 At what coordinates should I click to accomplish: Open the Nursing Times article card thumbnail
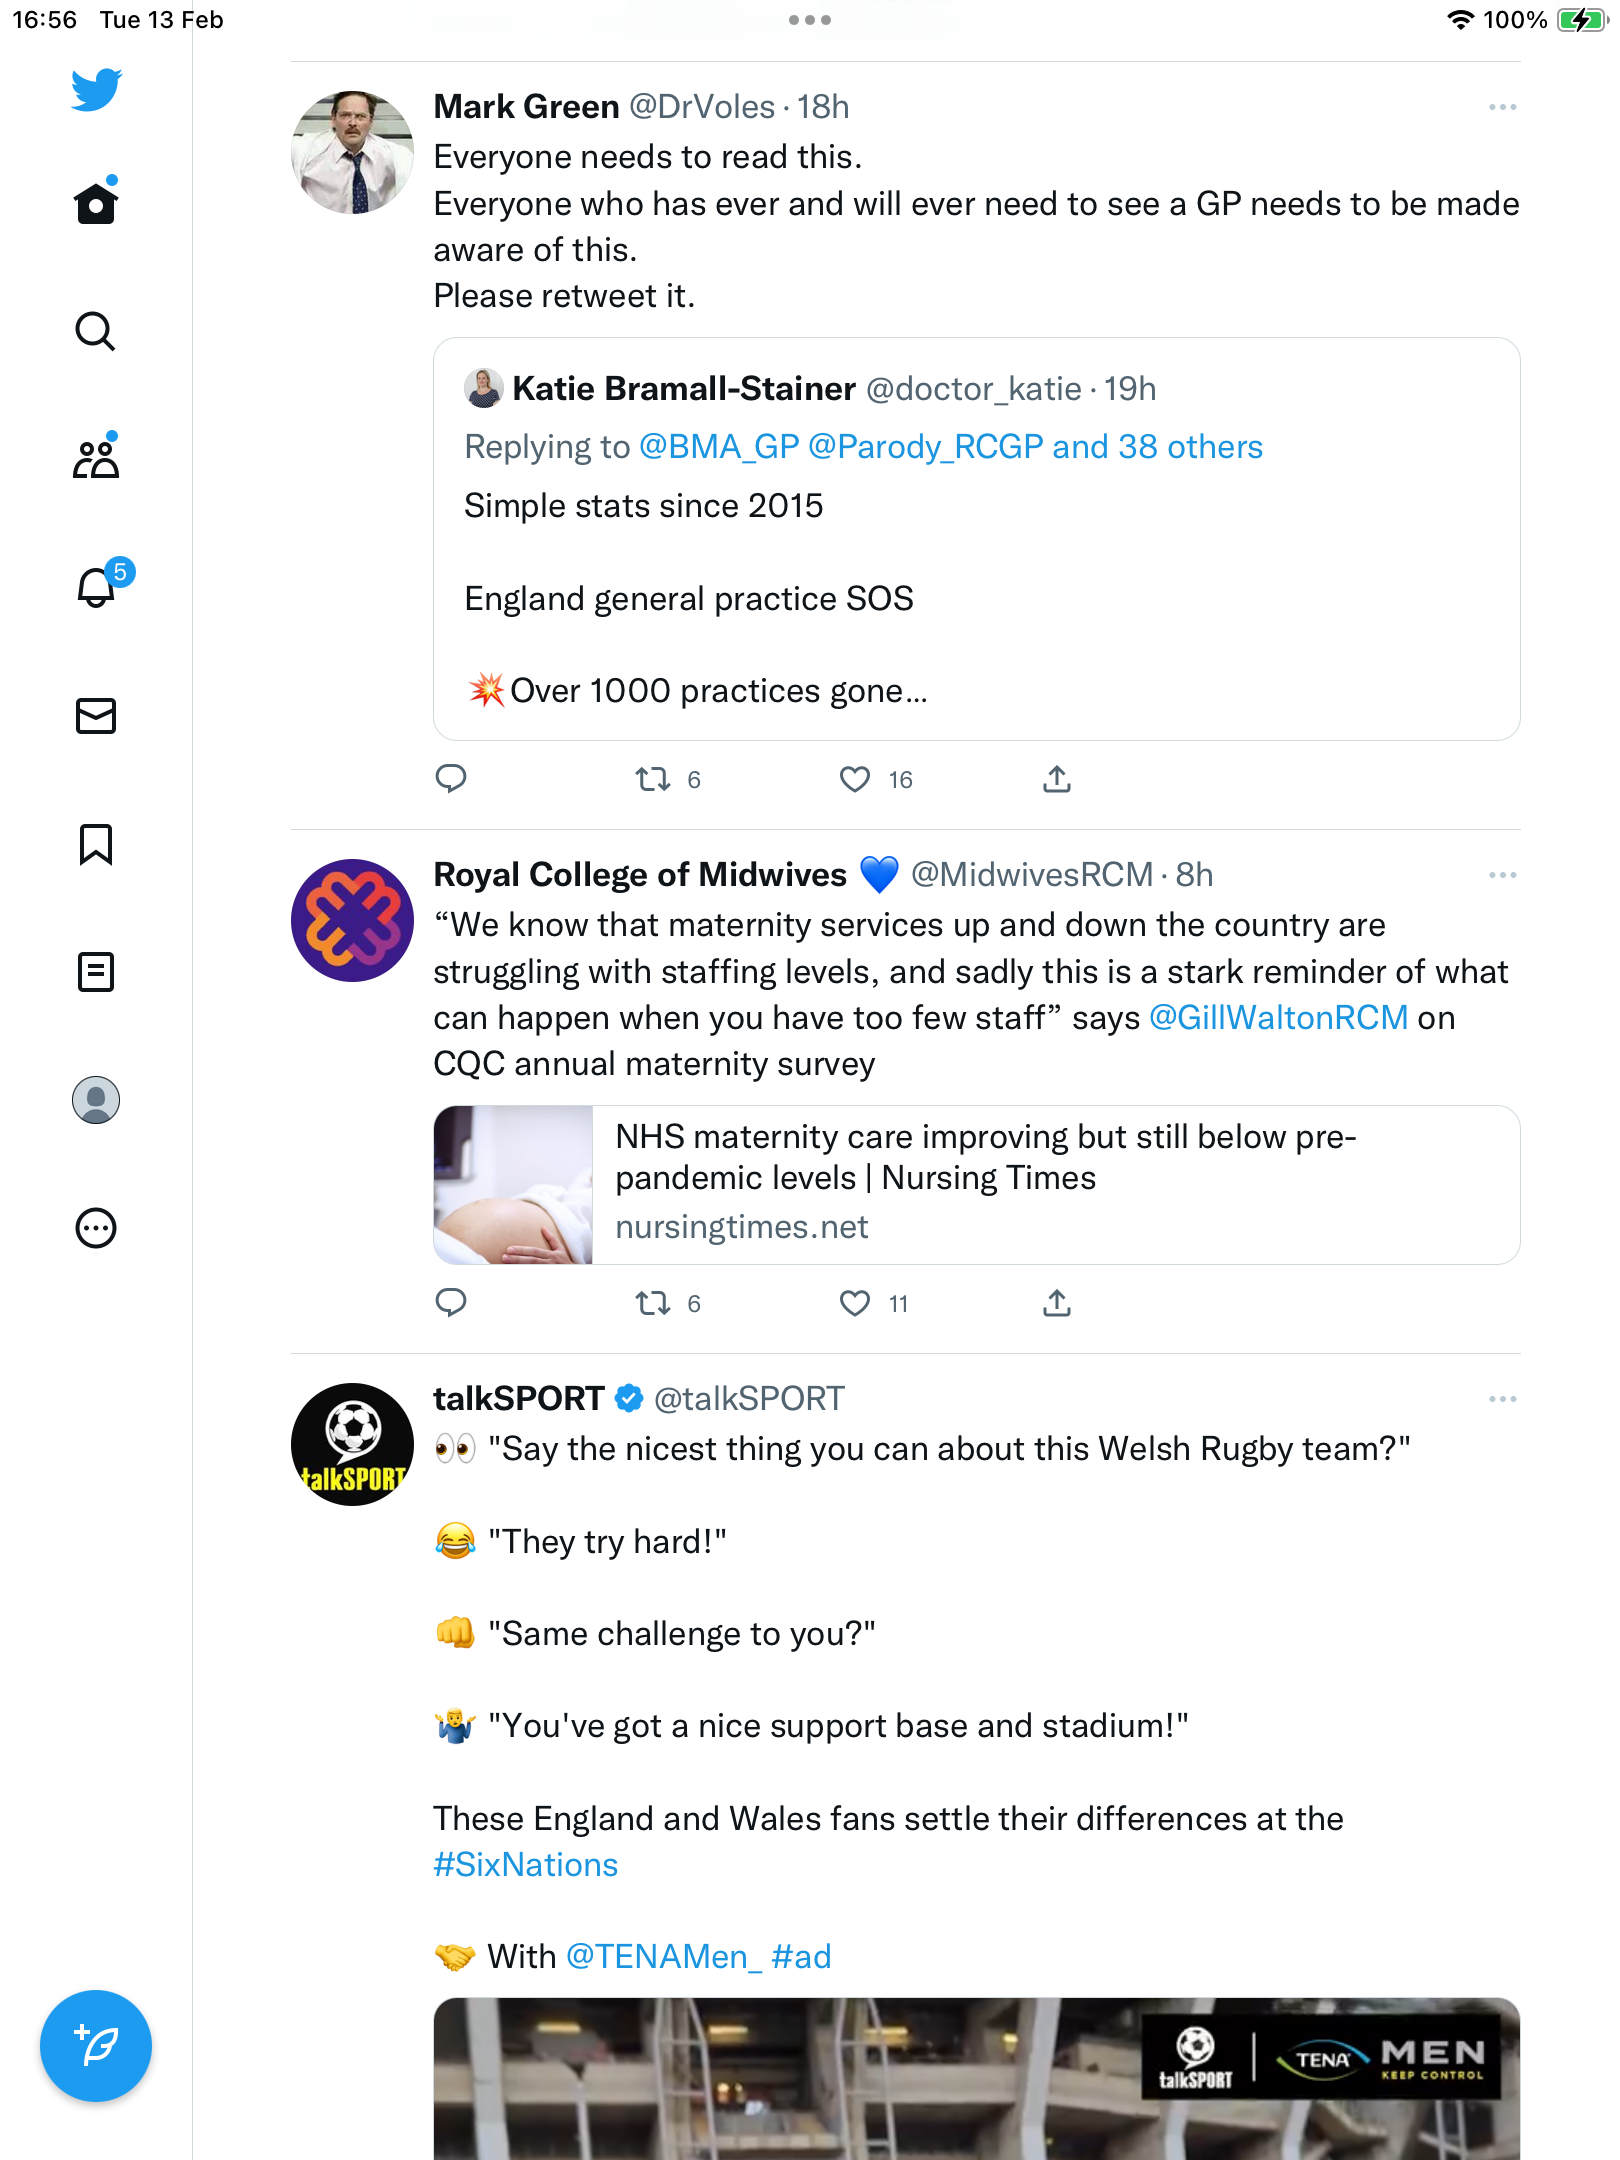(514, 1185)
